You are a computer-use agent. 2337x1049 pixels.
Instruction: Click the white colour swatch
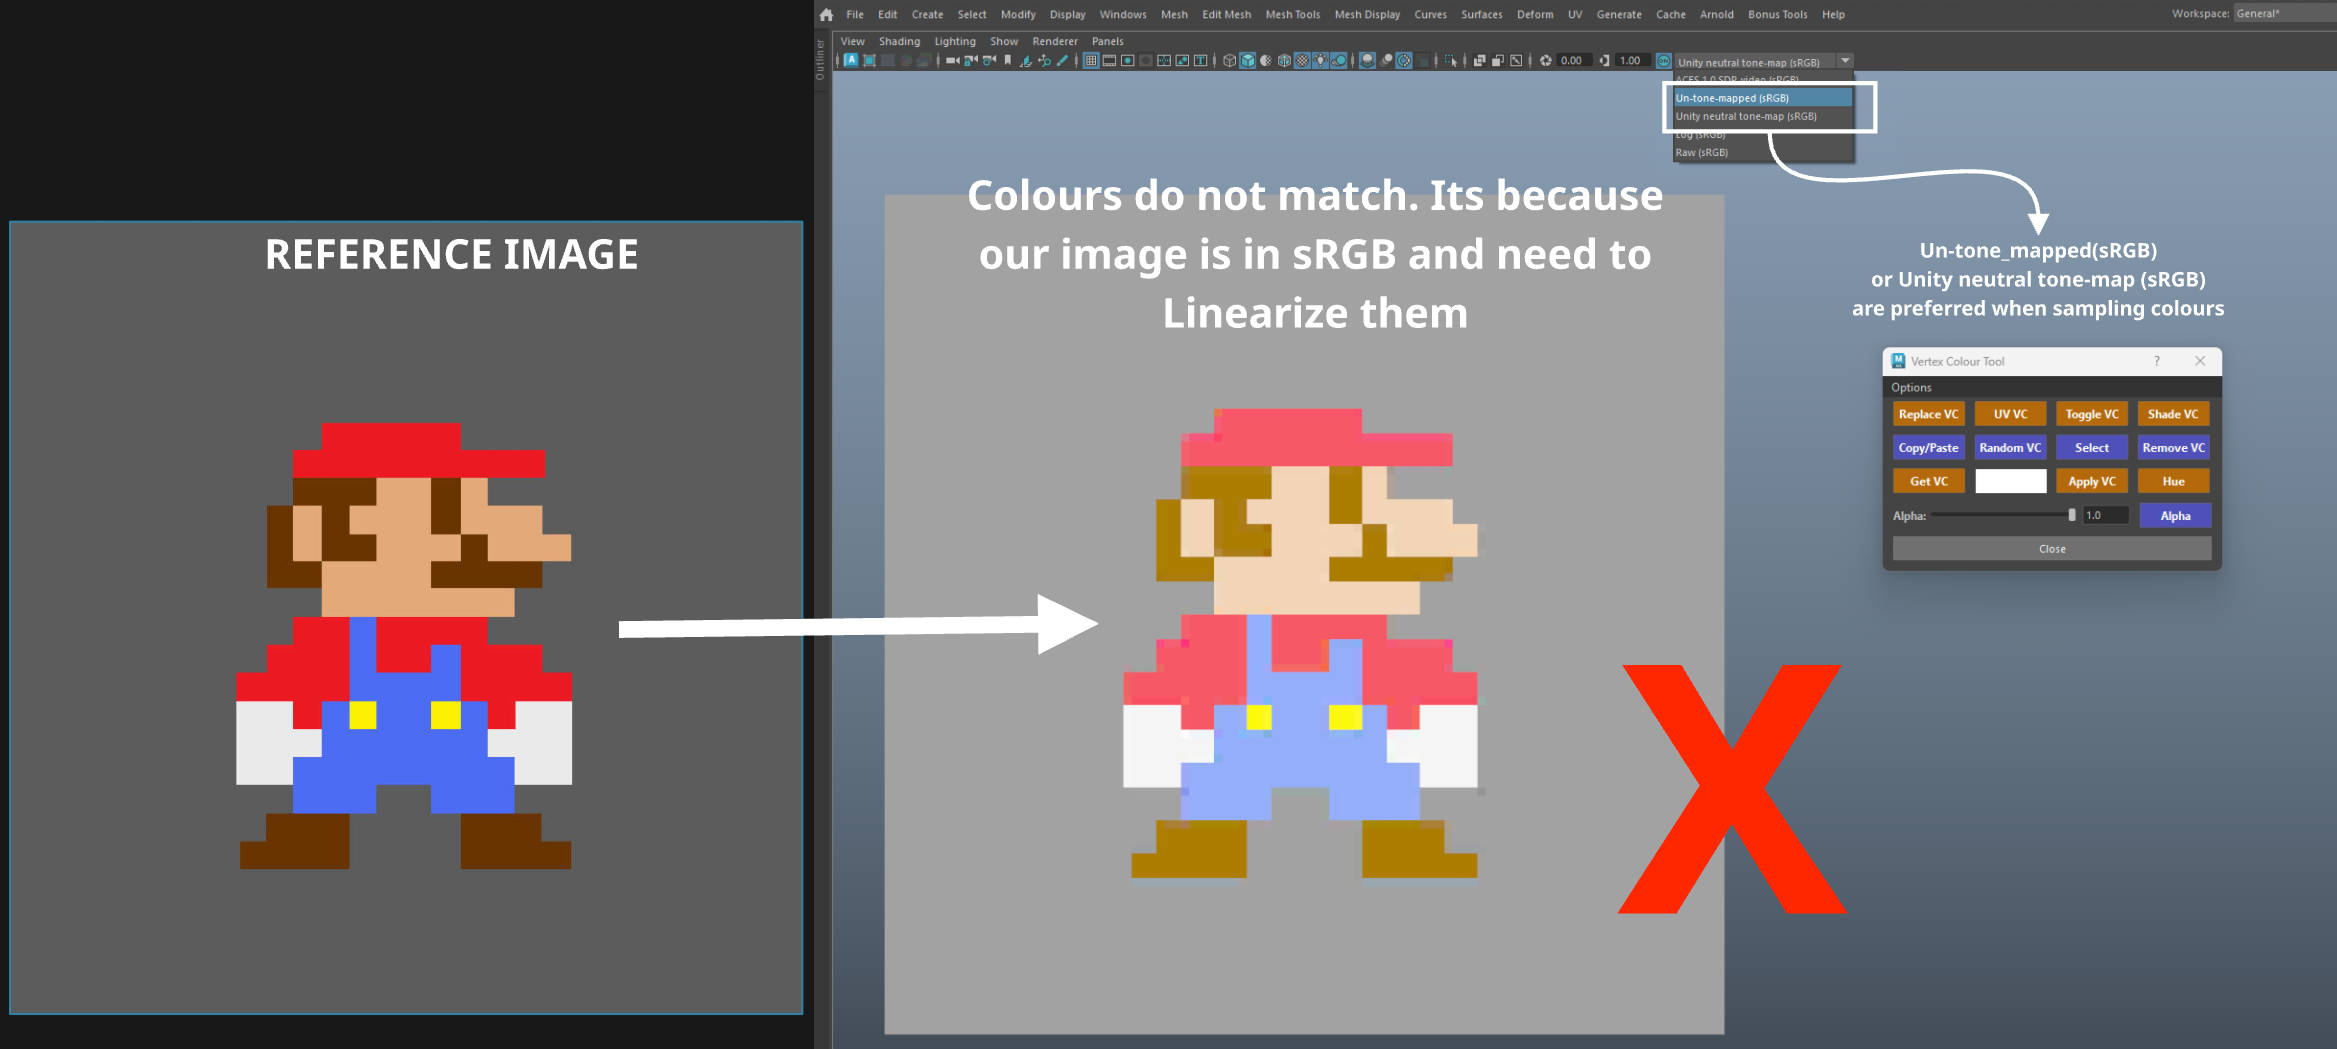(x=2011, y=481)
